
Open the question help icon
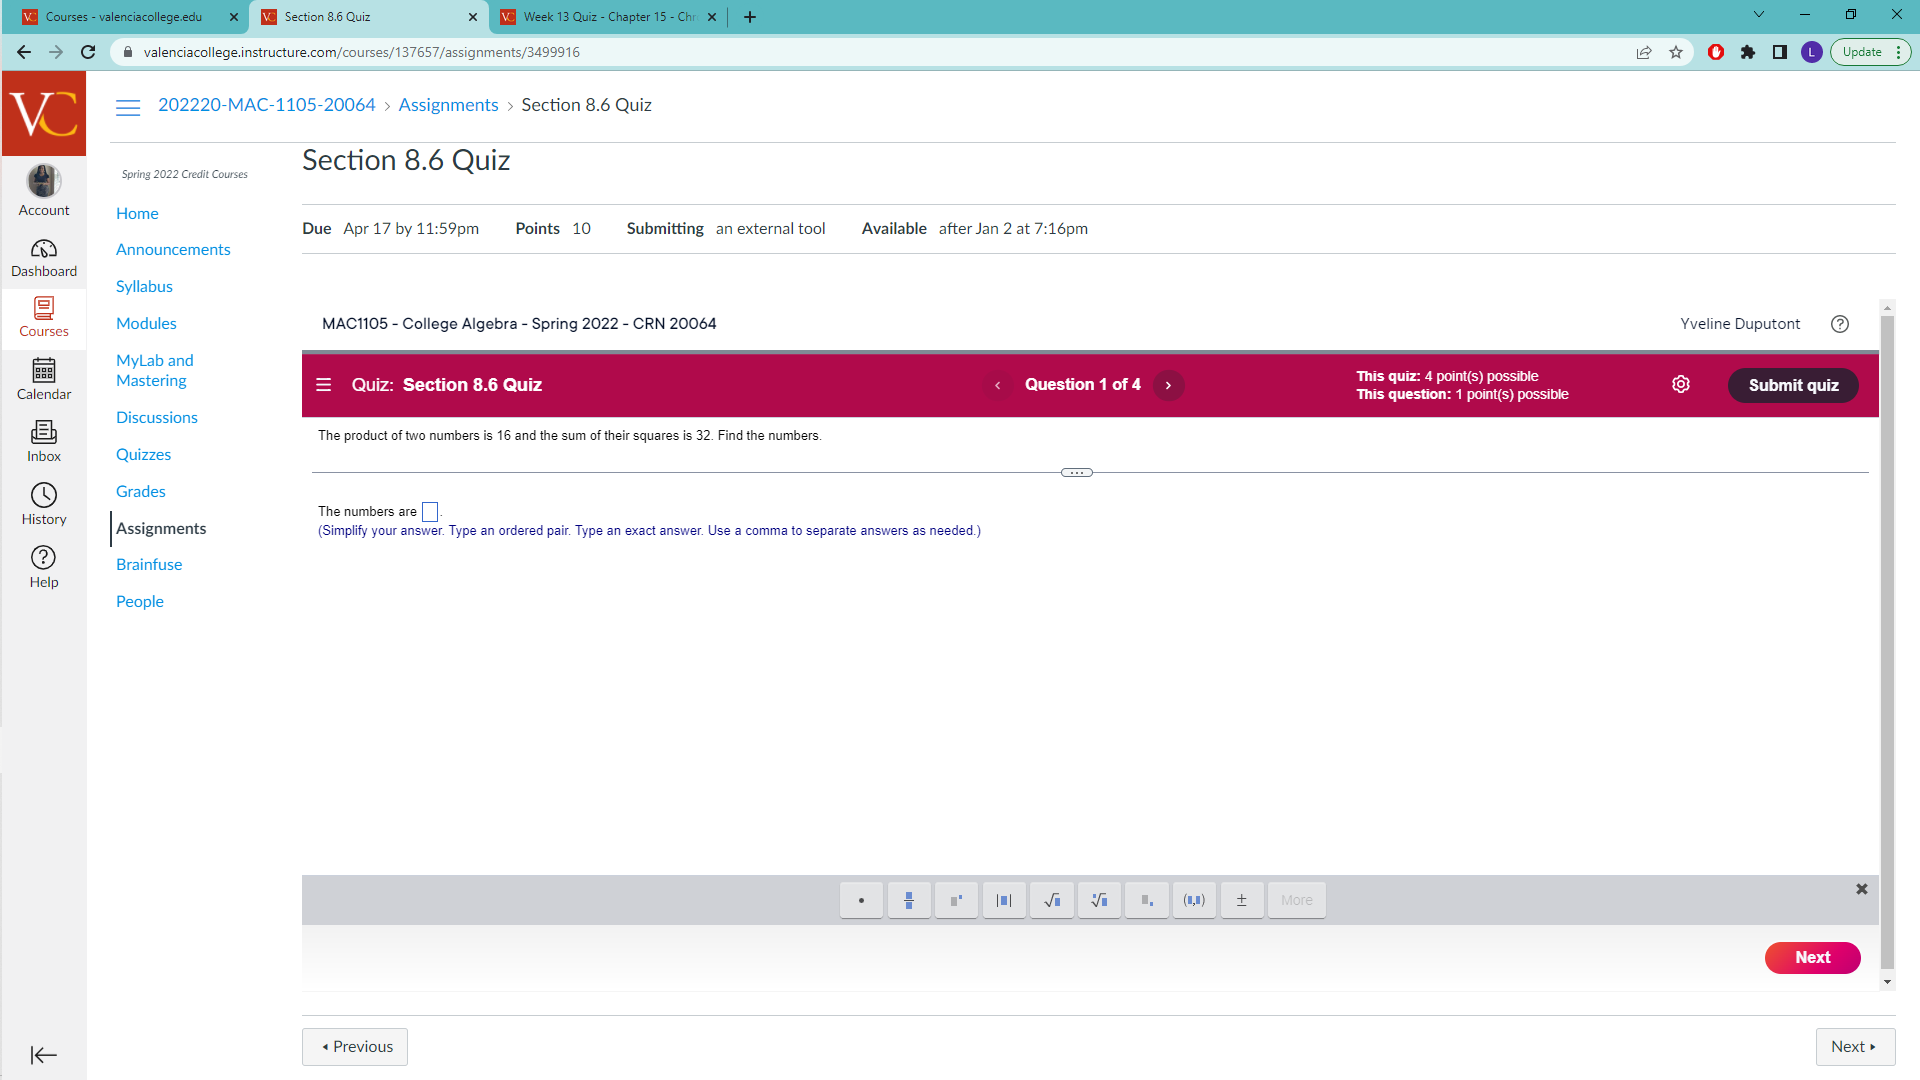coord(1840,324)
